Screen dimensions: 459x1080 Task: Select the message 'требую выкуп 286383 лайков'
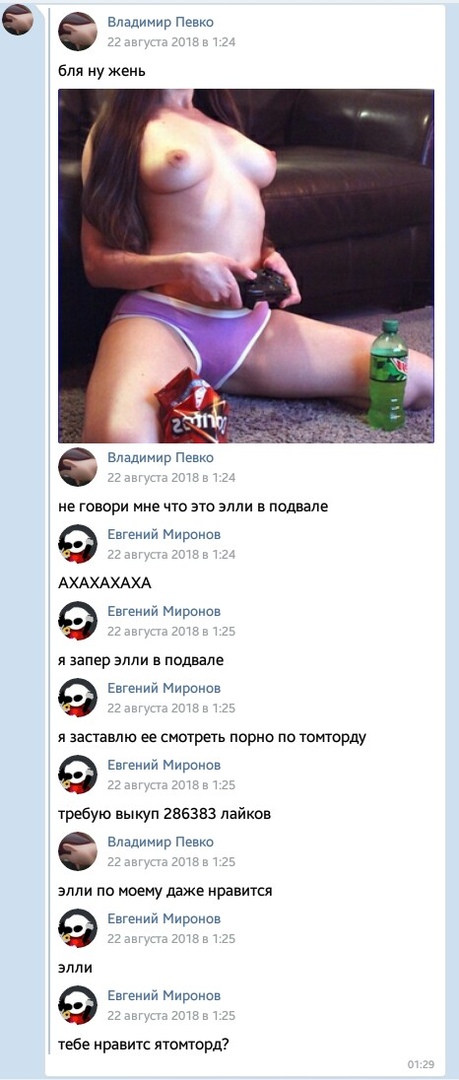coord(165,814)
